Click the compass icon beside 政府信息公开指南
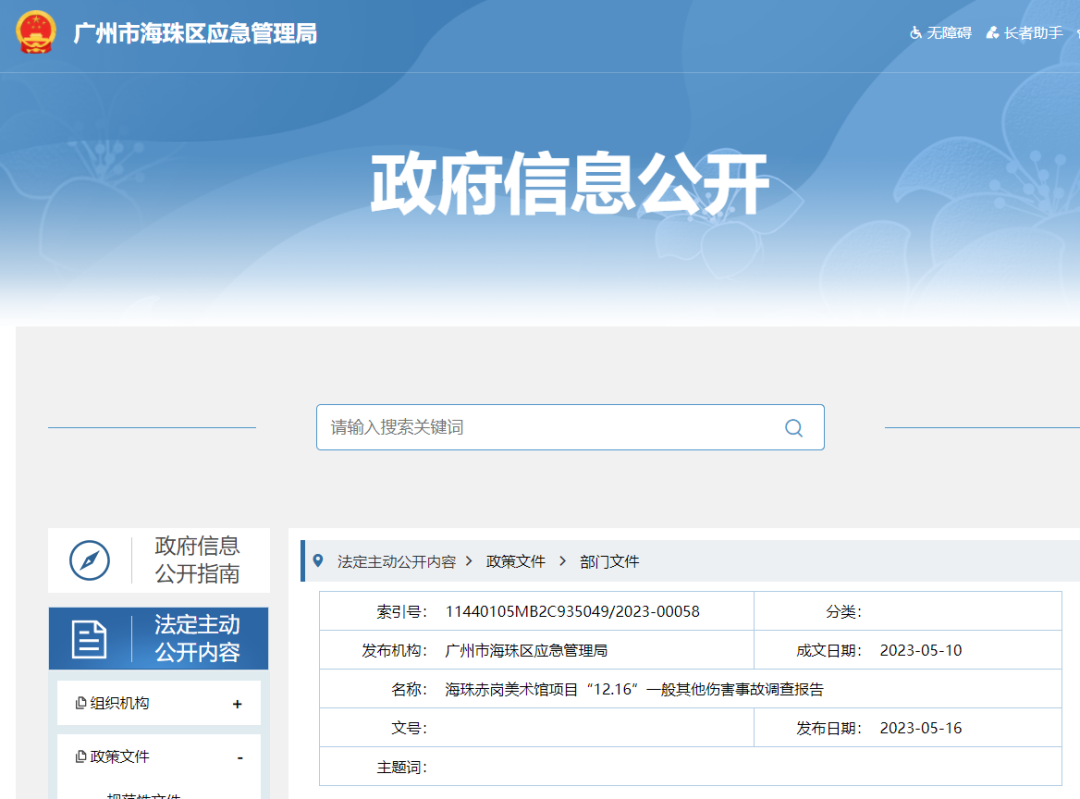This screenshot has width=1080, height=799. point(90,560)
